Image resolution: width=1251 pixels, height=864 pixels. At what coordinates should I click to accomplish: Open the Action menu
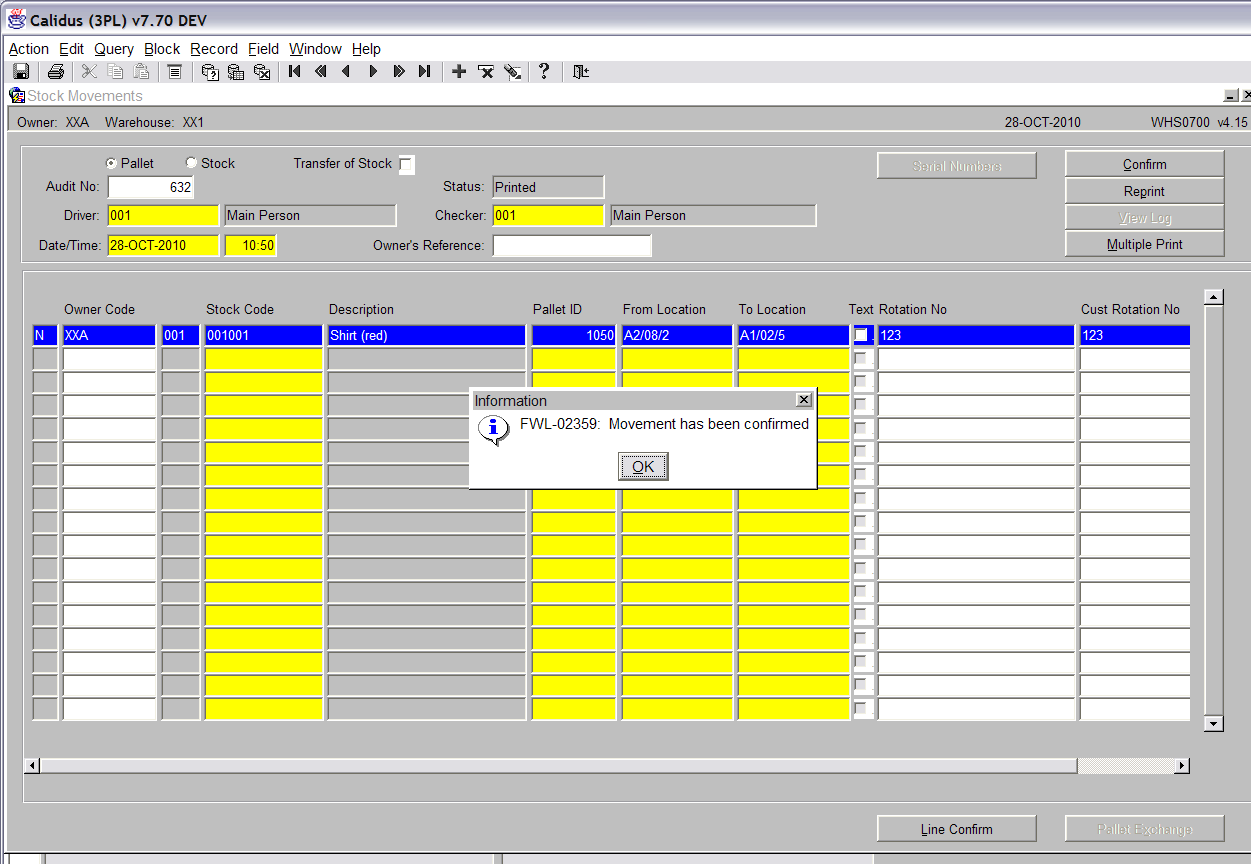pyautogui.click(x=29, y=49)
